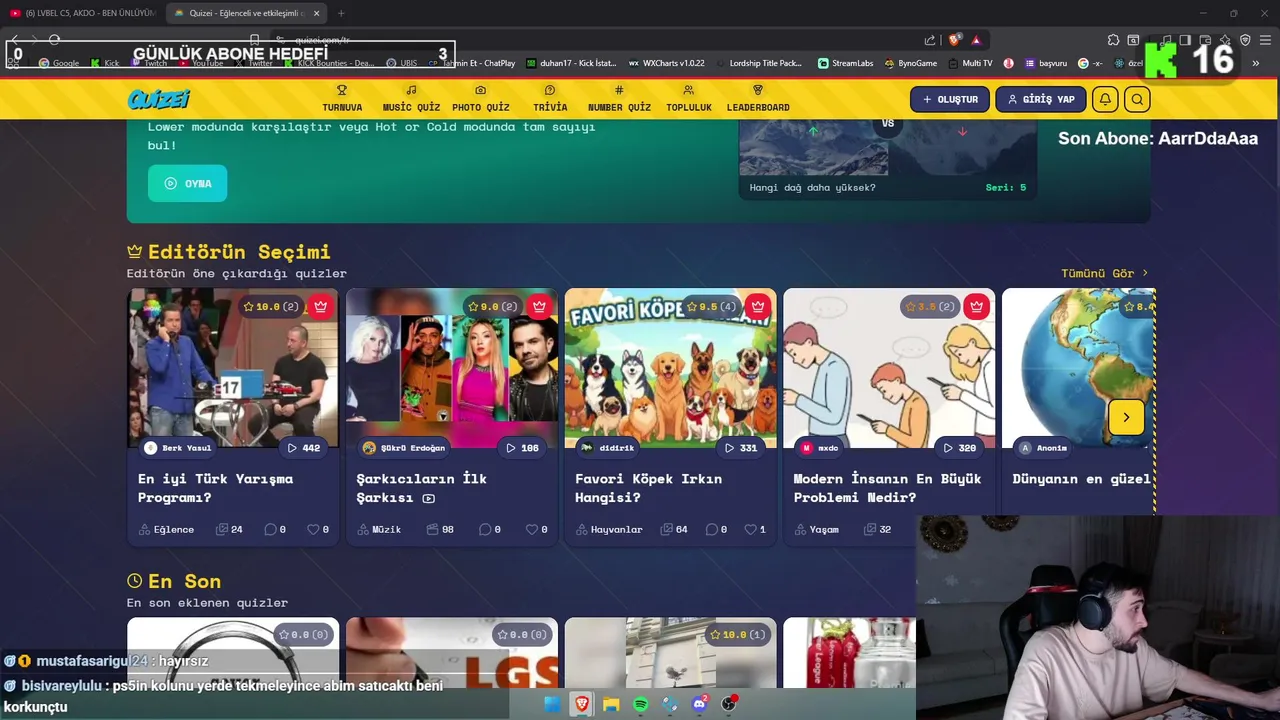Open the Topluluk community page
This screenshot has height=720, width=1280.
pyautogui.click(x=689, y=99)
